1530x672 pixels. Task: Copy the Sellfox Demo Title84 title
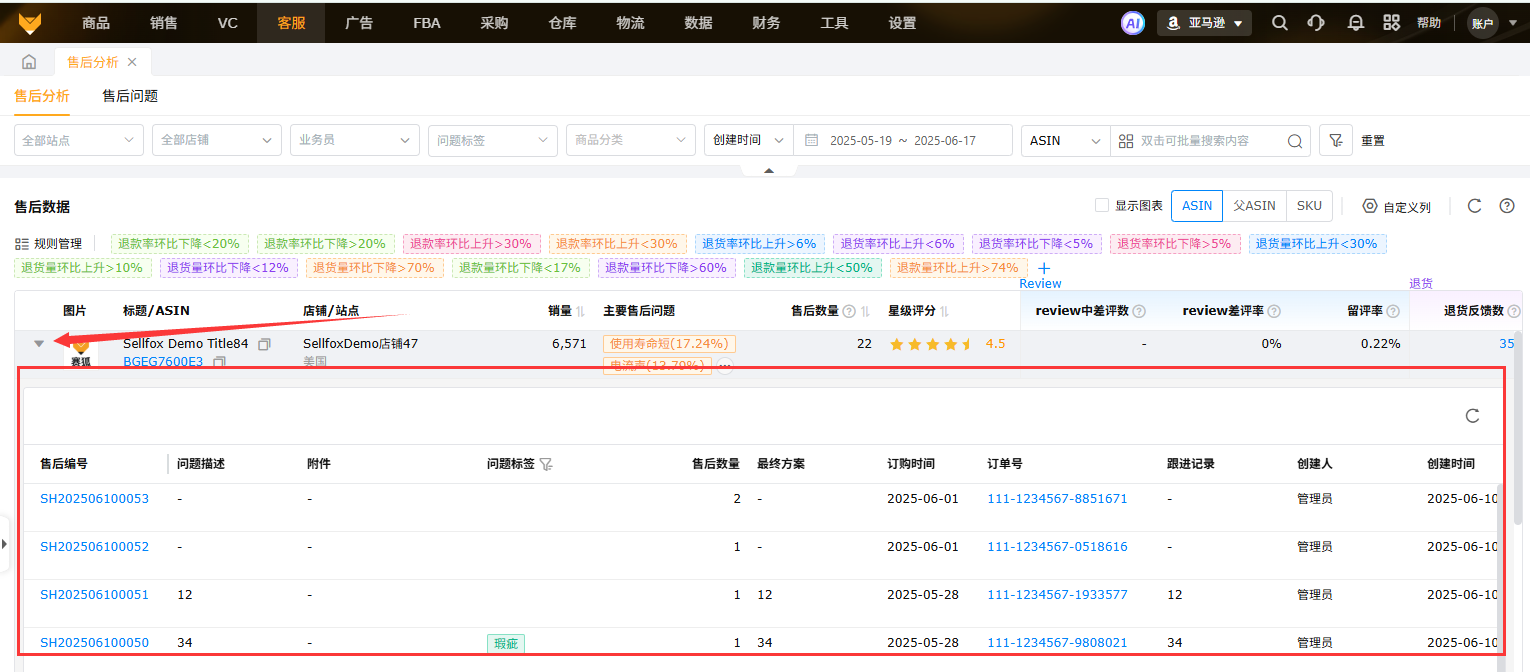pos(264,344)
